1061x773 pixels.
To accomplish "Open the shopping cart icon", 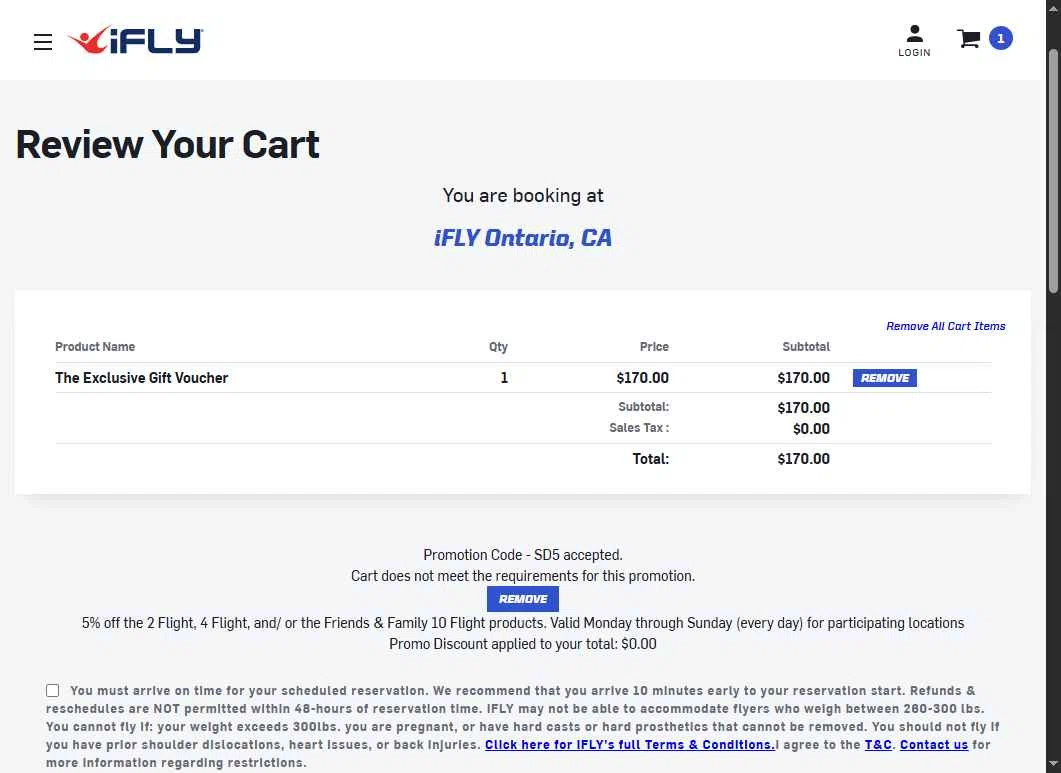I will pos(968,39).
